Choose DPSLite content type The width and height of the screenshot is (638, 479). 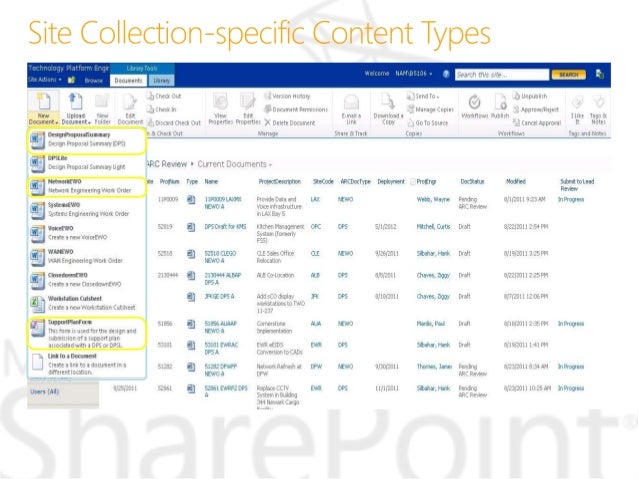87,163
